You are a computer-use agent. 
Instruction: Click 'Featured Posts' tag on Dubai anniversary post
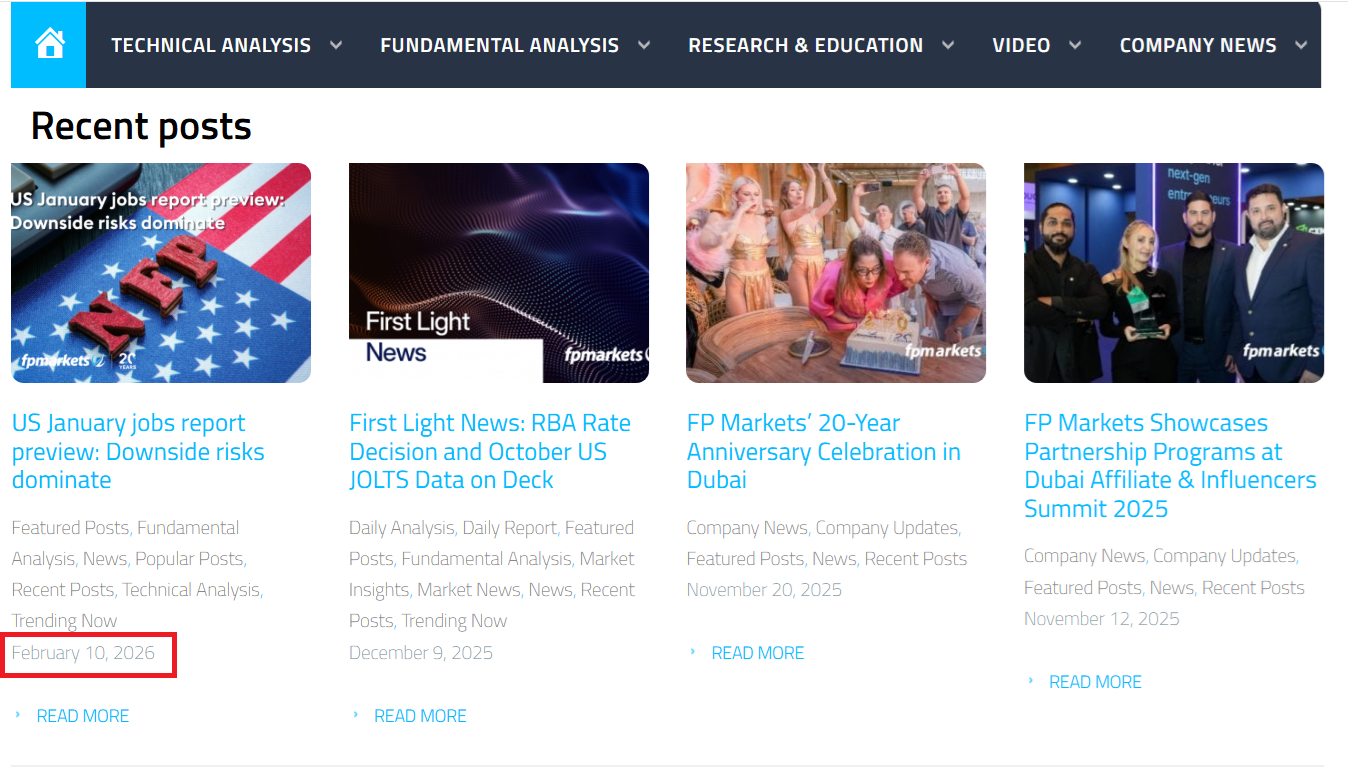click(745, 559)
